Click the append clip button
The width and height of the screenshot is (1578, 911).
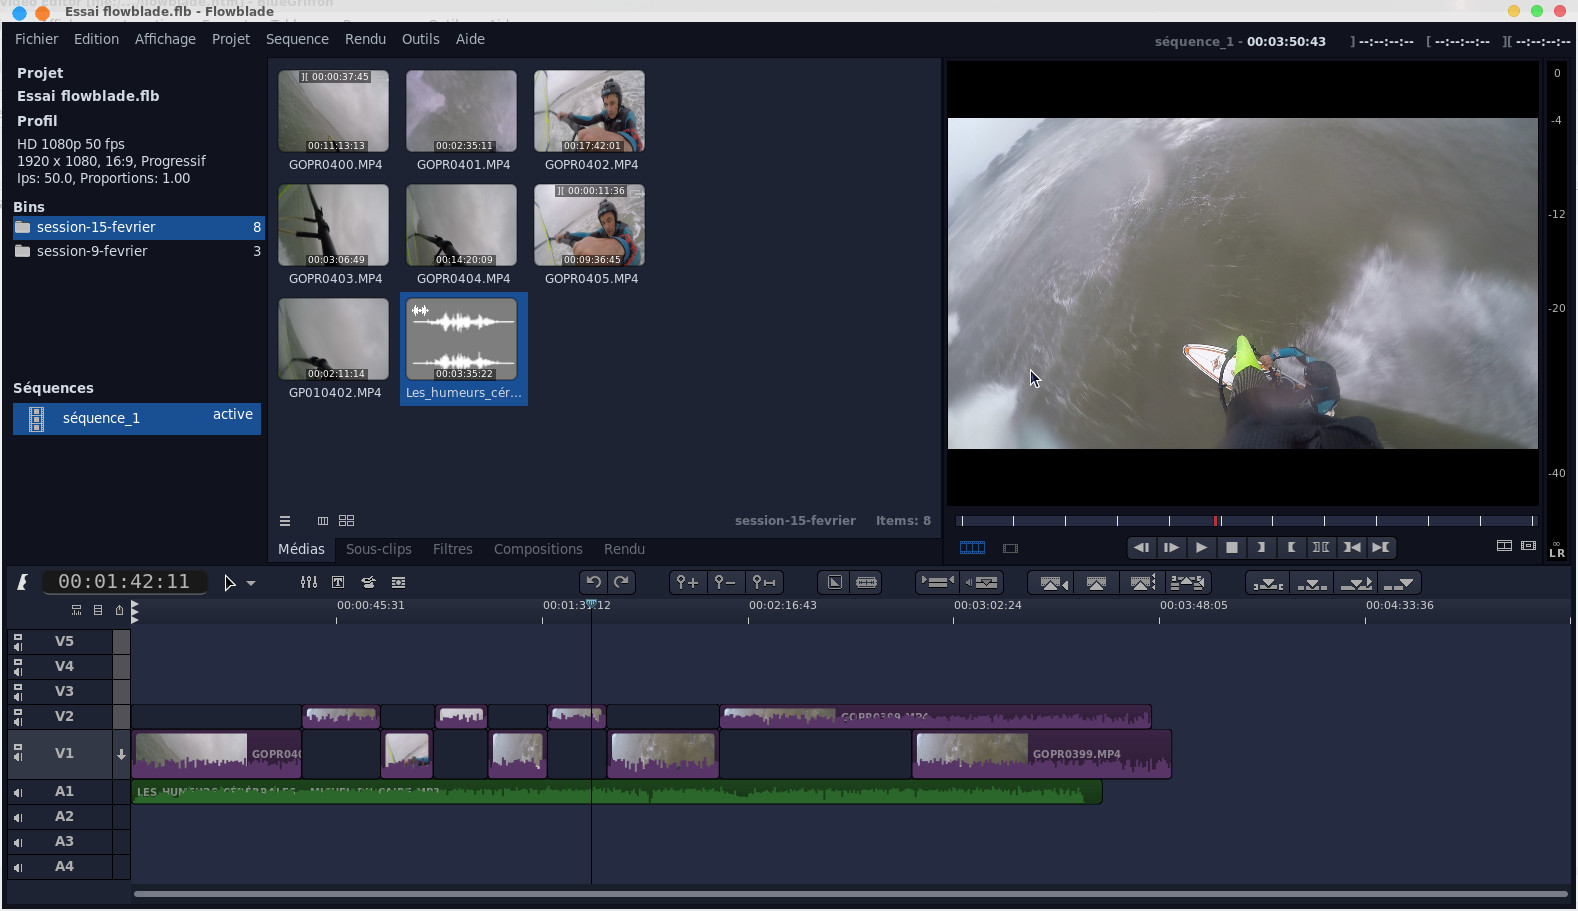[1399, 582]
